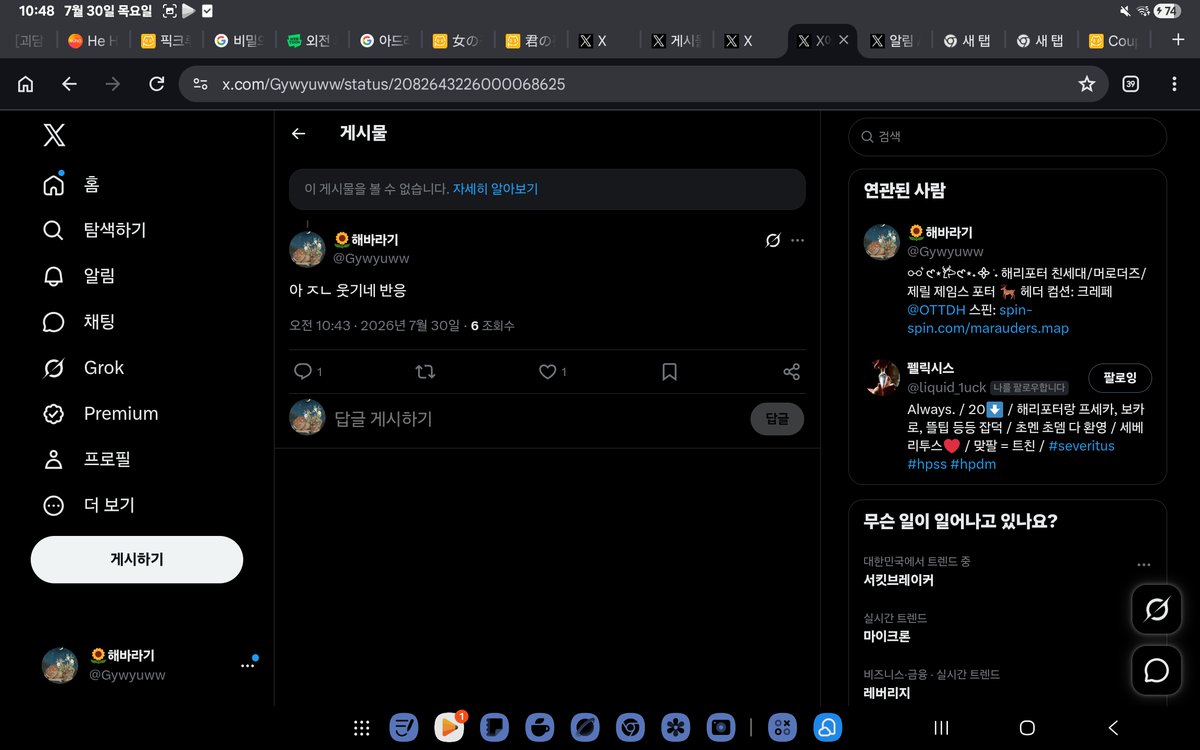Open a new tab with the plus
Screen dimensions: 1200x750
pos(1177,40)
